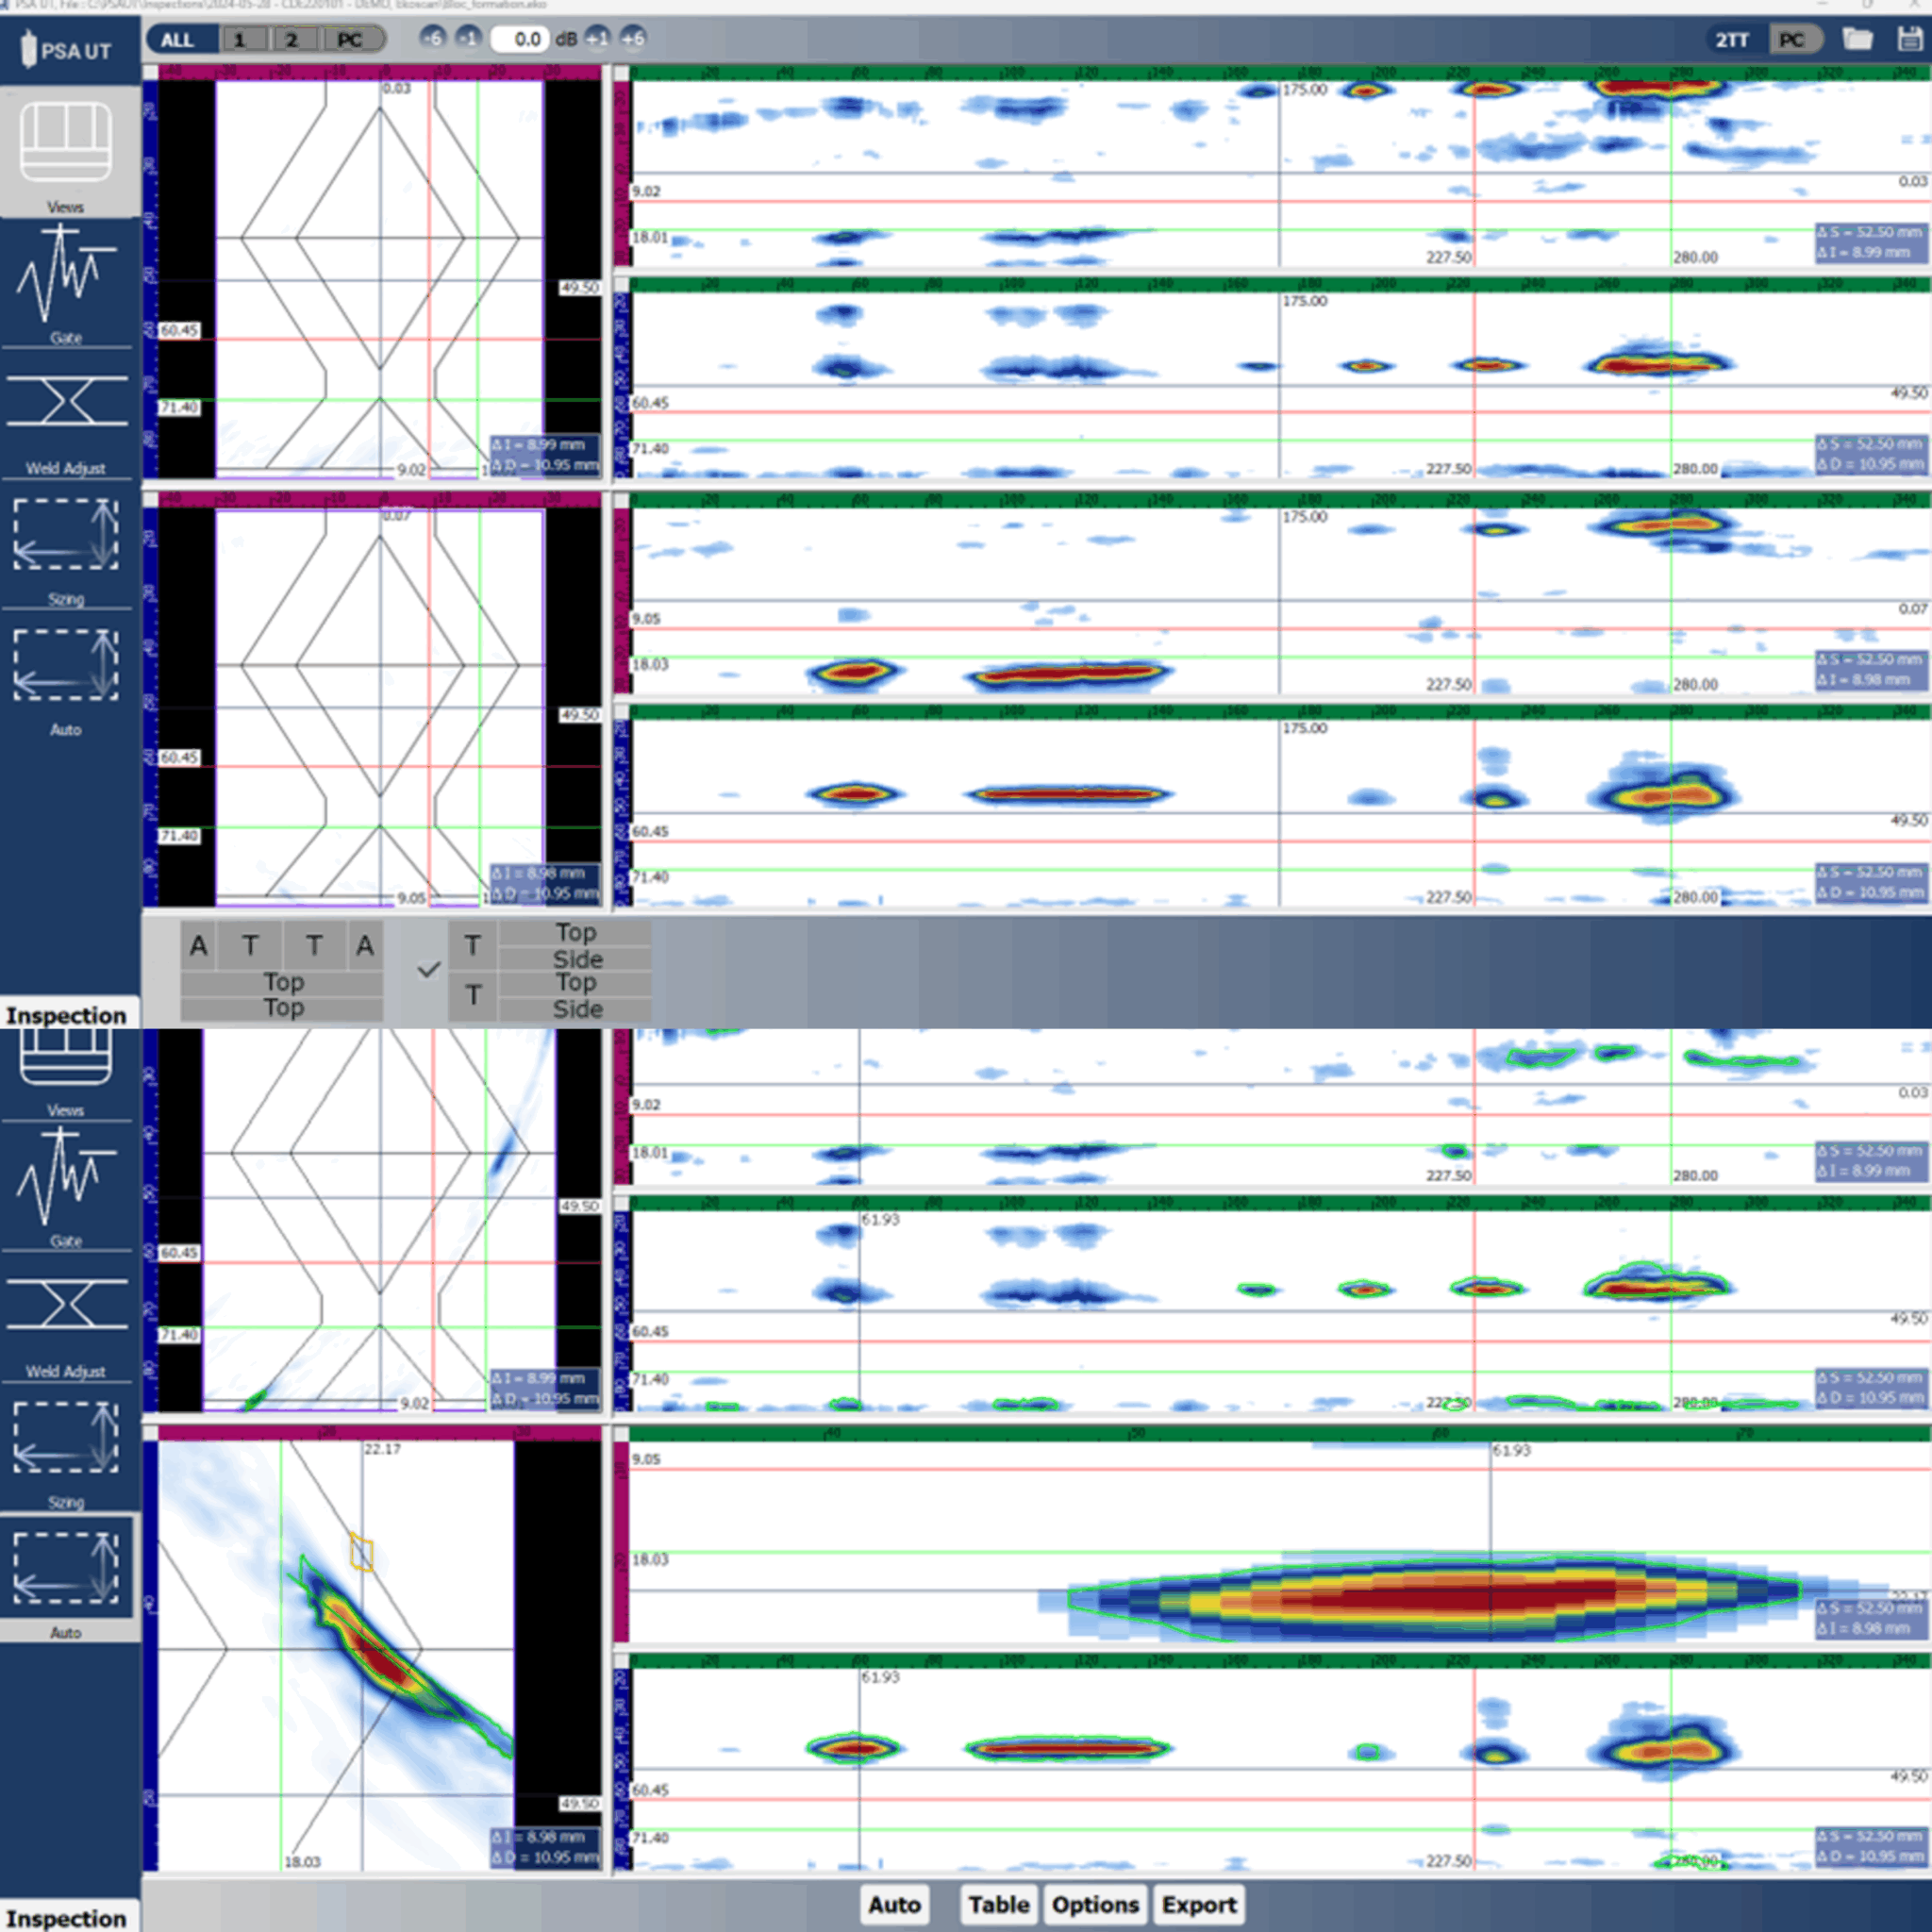1932x1932 pixels.
Task: Edit the 0.0 dB gain field
Action: tap(520, 40)
